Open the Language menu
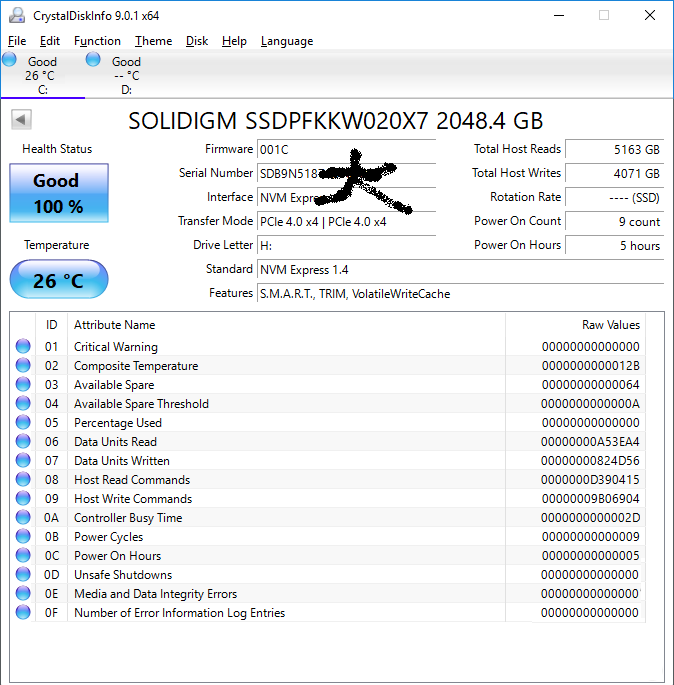This screenshot has width=674, height=685. pos(287,41)
